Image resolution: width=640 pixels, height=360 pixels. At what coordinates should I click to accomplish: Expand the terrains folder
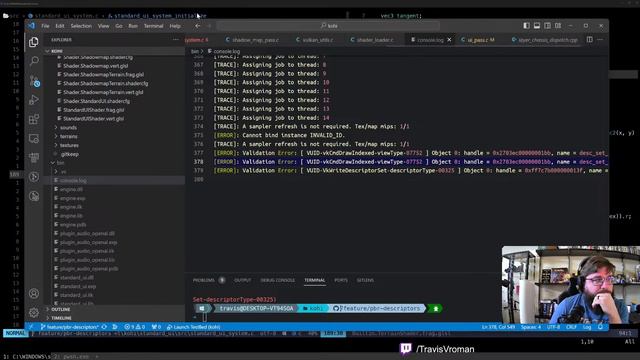click(69, 136)
